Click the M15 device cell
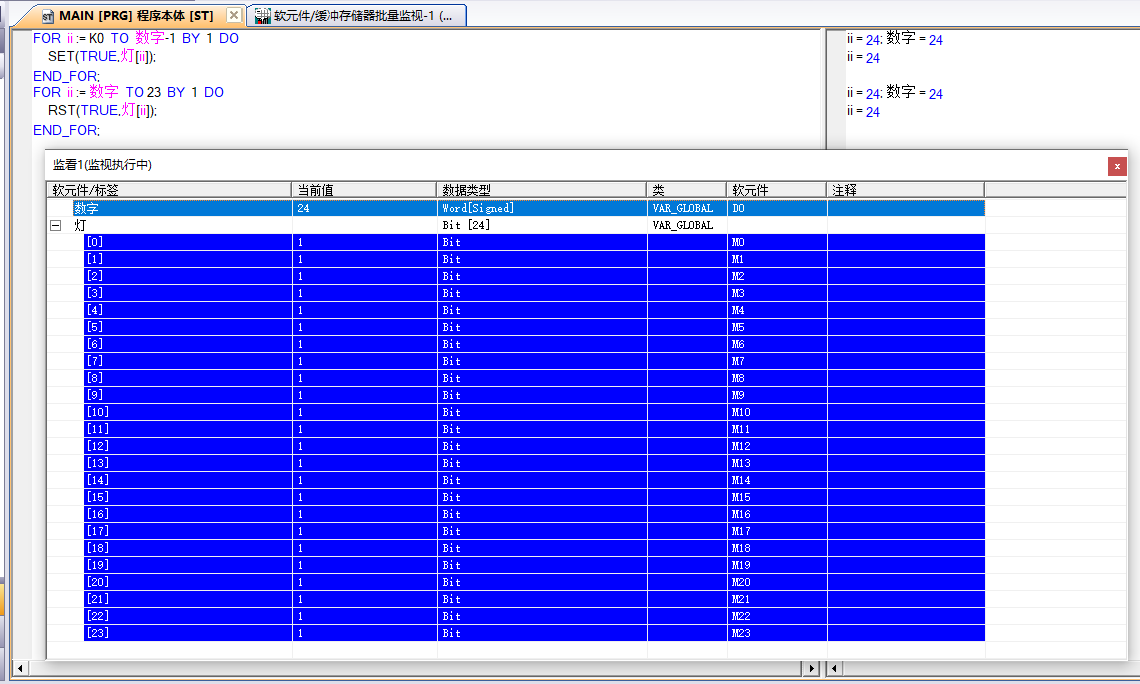 [776, 497]
